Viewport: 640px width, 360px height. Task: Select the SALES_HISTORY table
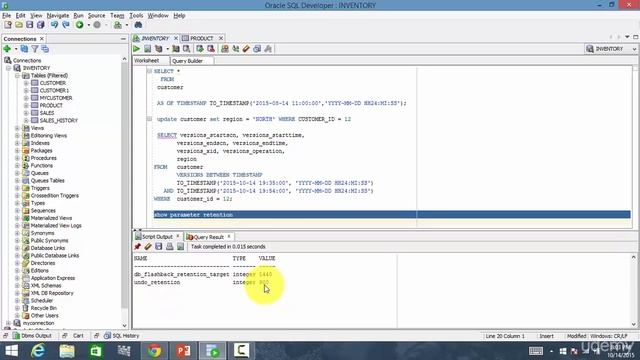click(x=59, y=121)
